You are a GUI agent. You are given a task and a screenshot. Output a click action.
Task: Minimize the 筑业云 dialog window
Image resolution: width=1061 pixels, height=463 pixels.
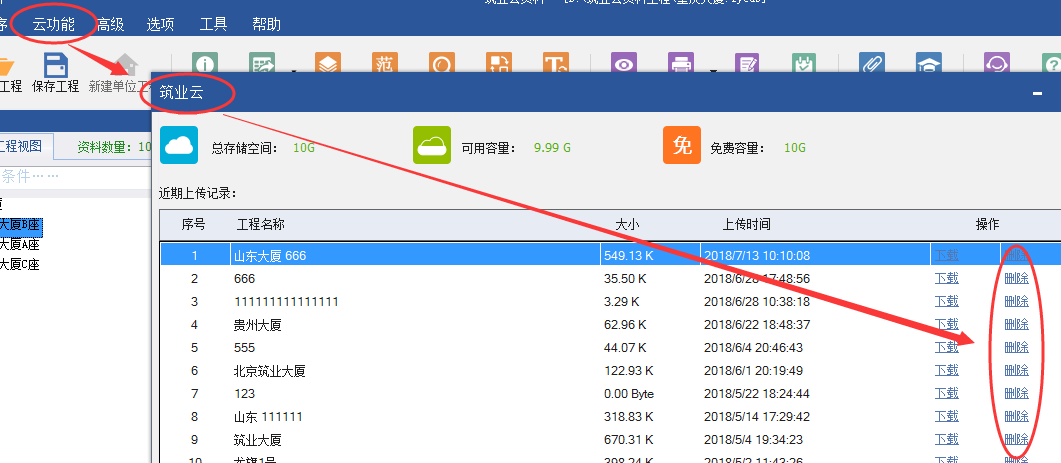1037,92
